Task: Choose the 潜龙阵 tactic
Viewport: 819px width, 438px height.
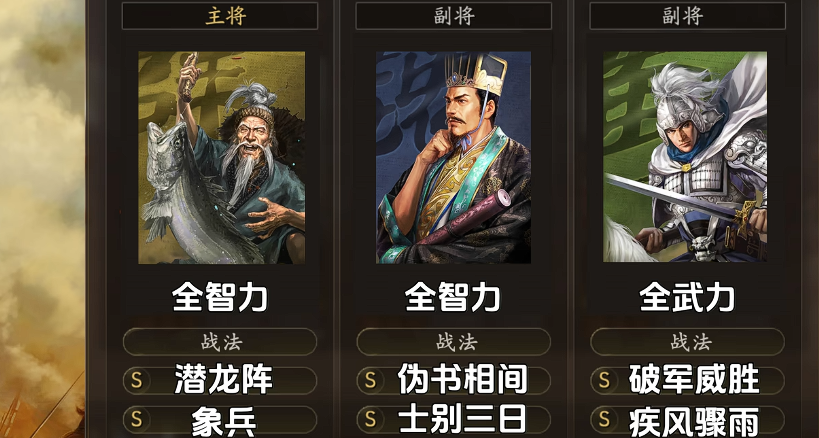Action: click(x=224, y=380)
